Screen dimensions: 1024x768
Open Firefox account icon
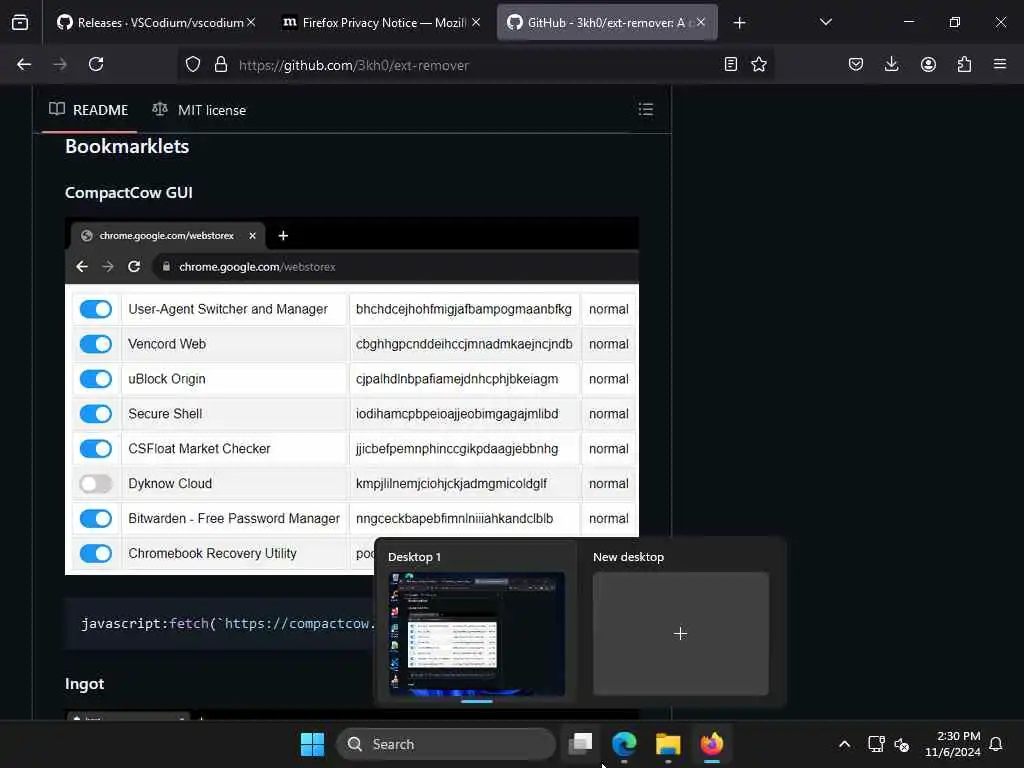click(x=928, y=65)
